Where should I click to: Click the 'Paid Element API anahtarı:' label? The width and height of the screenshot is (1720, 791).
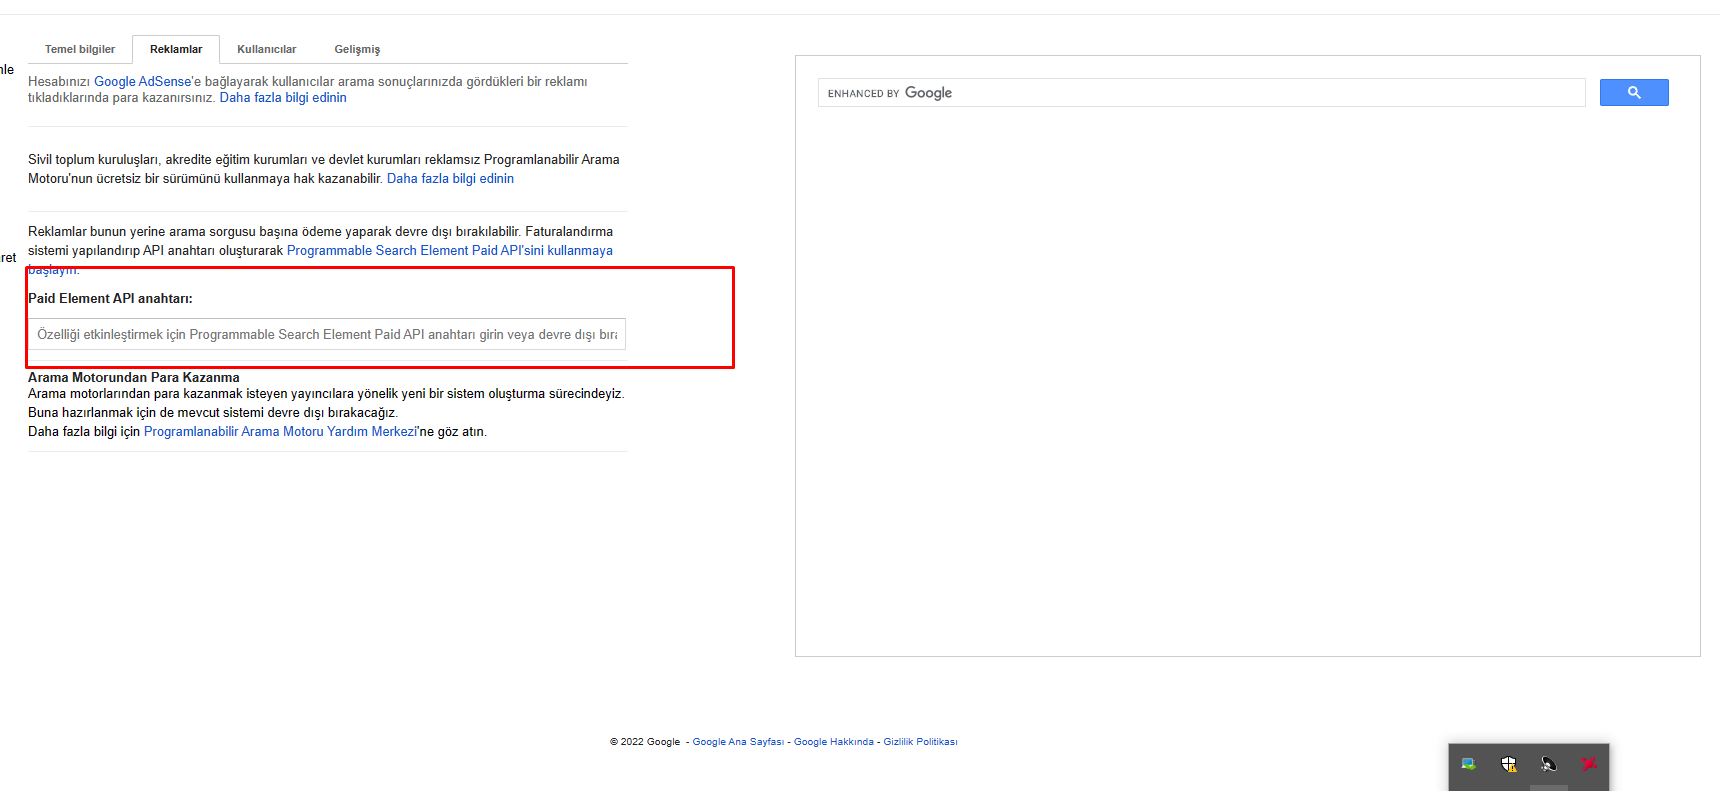(110, 299)
